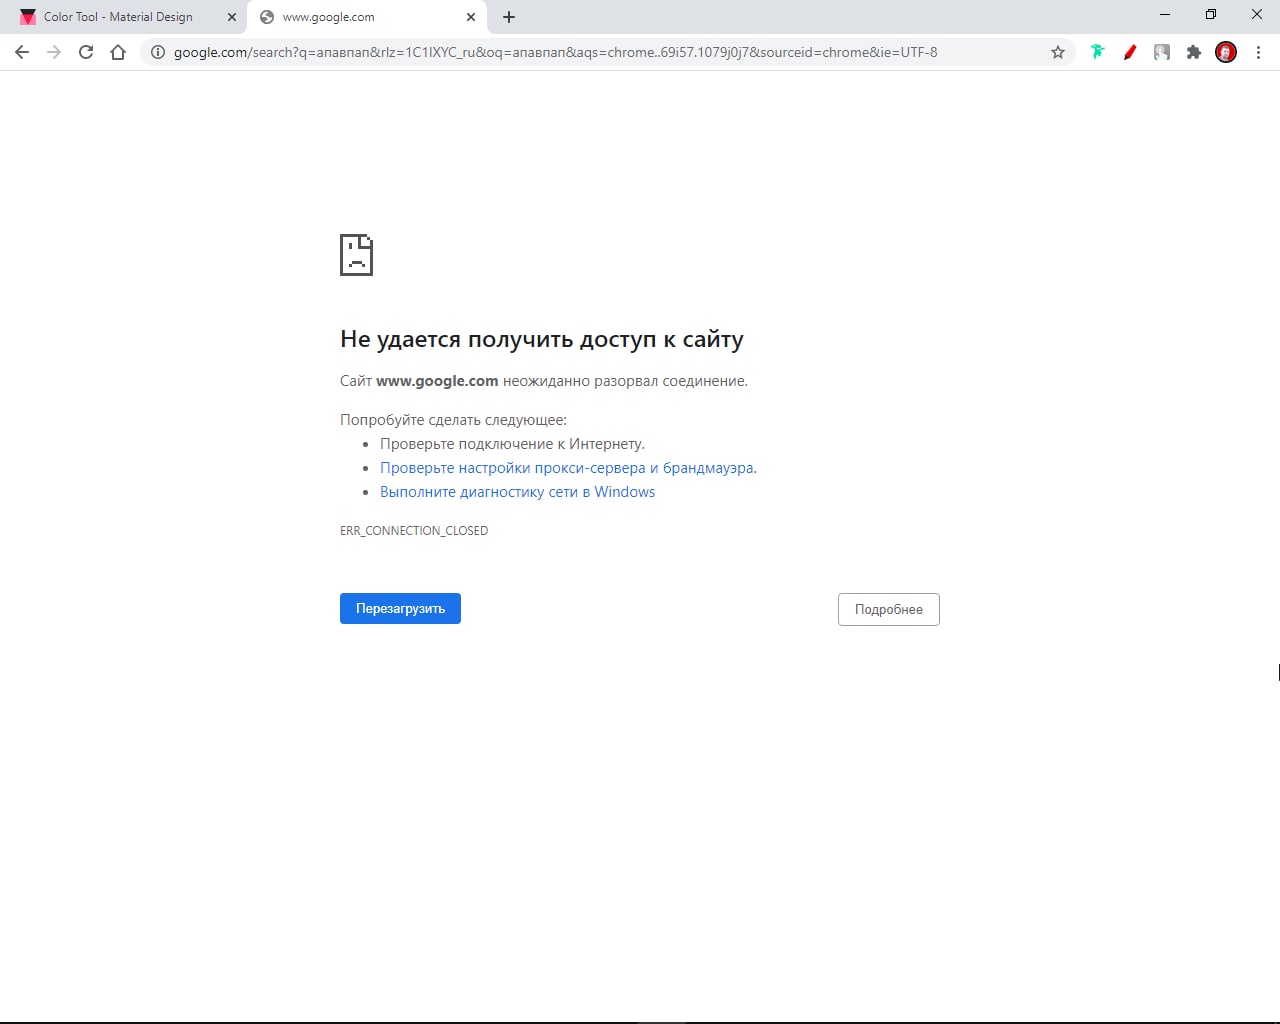The image size is (1280, 1024).
Task: Click the Подробнее button
Action: (889, 609)
